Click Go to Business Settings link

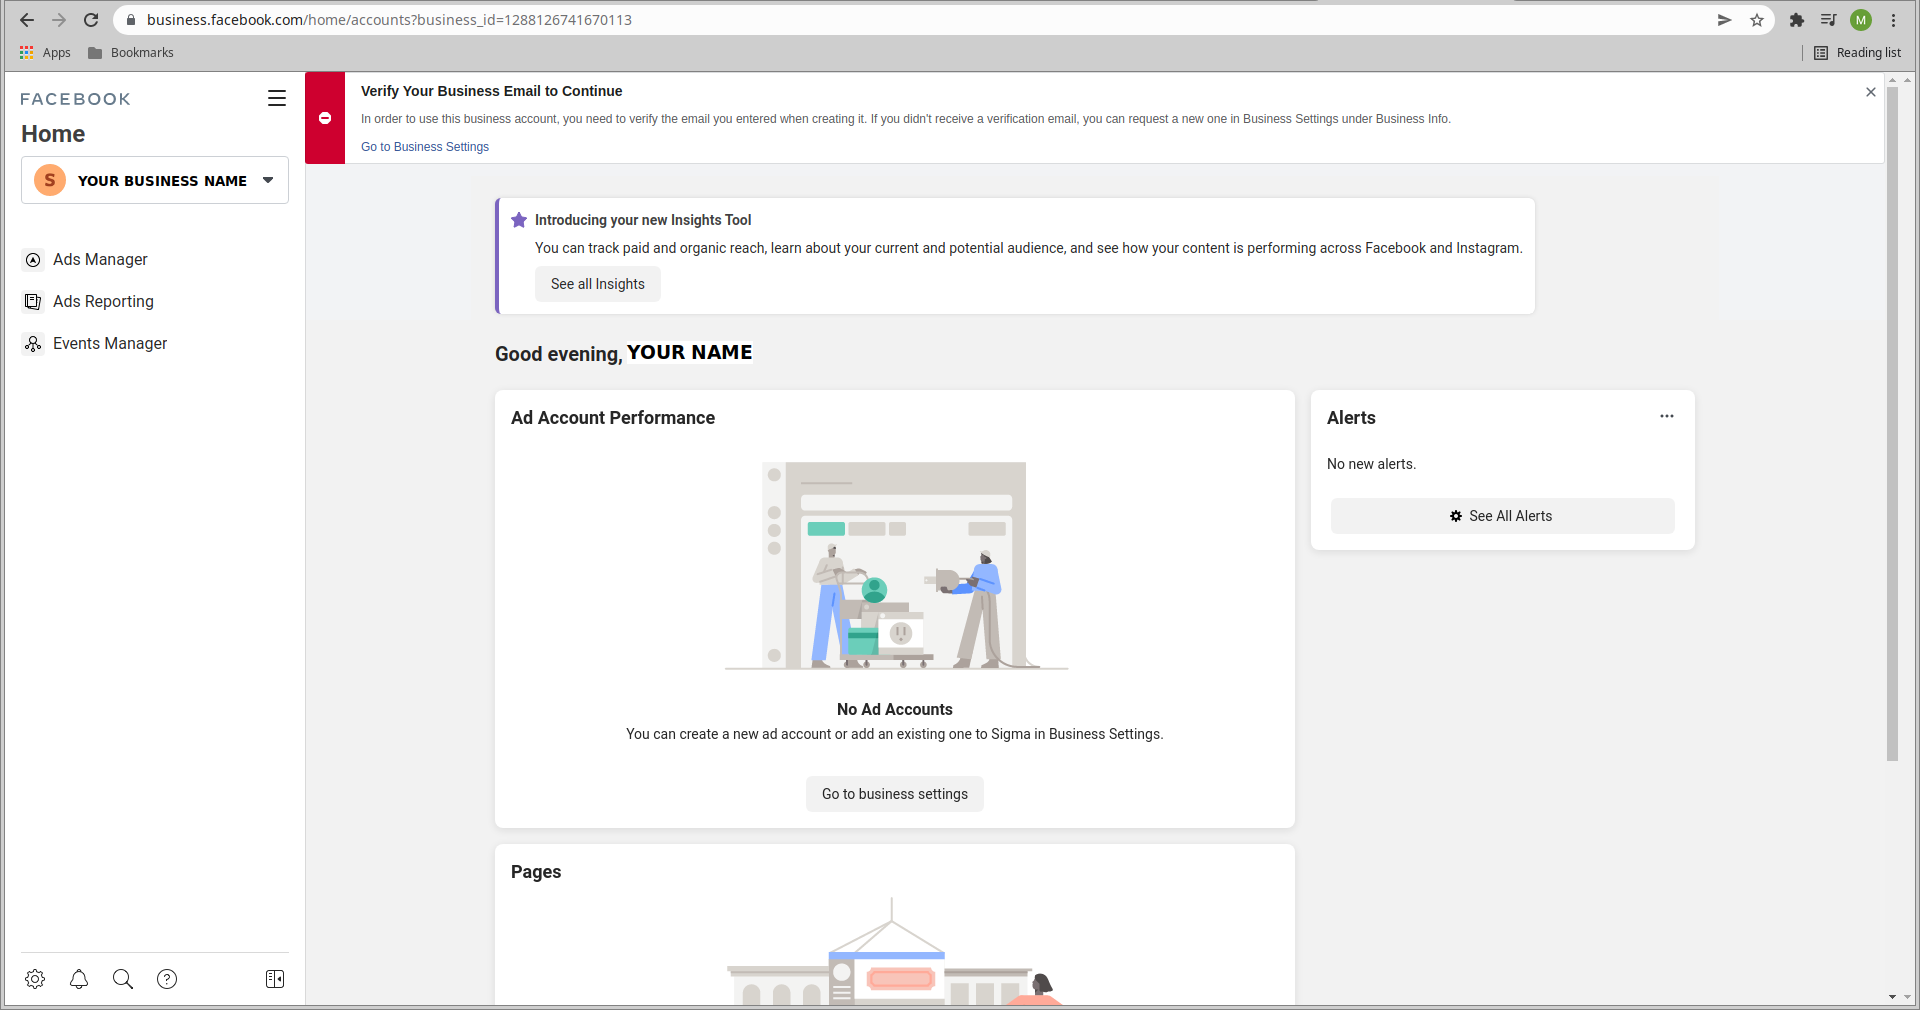tap(425, 147)
